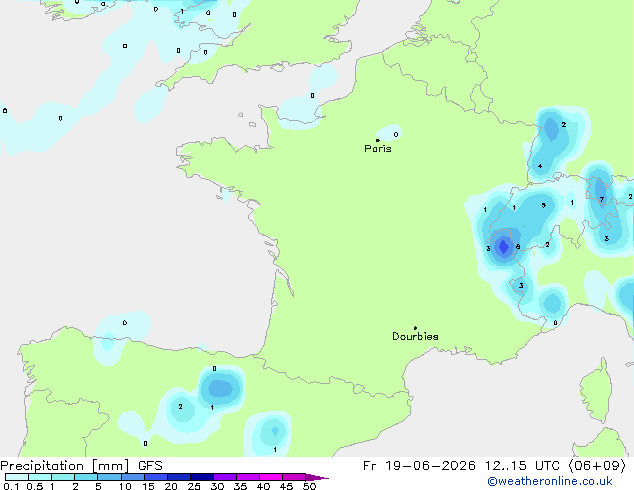
Task: Click the (06+09) run offset text
Action: (x=597, y=466)
